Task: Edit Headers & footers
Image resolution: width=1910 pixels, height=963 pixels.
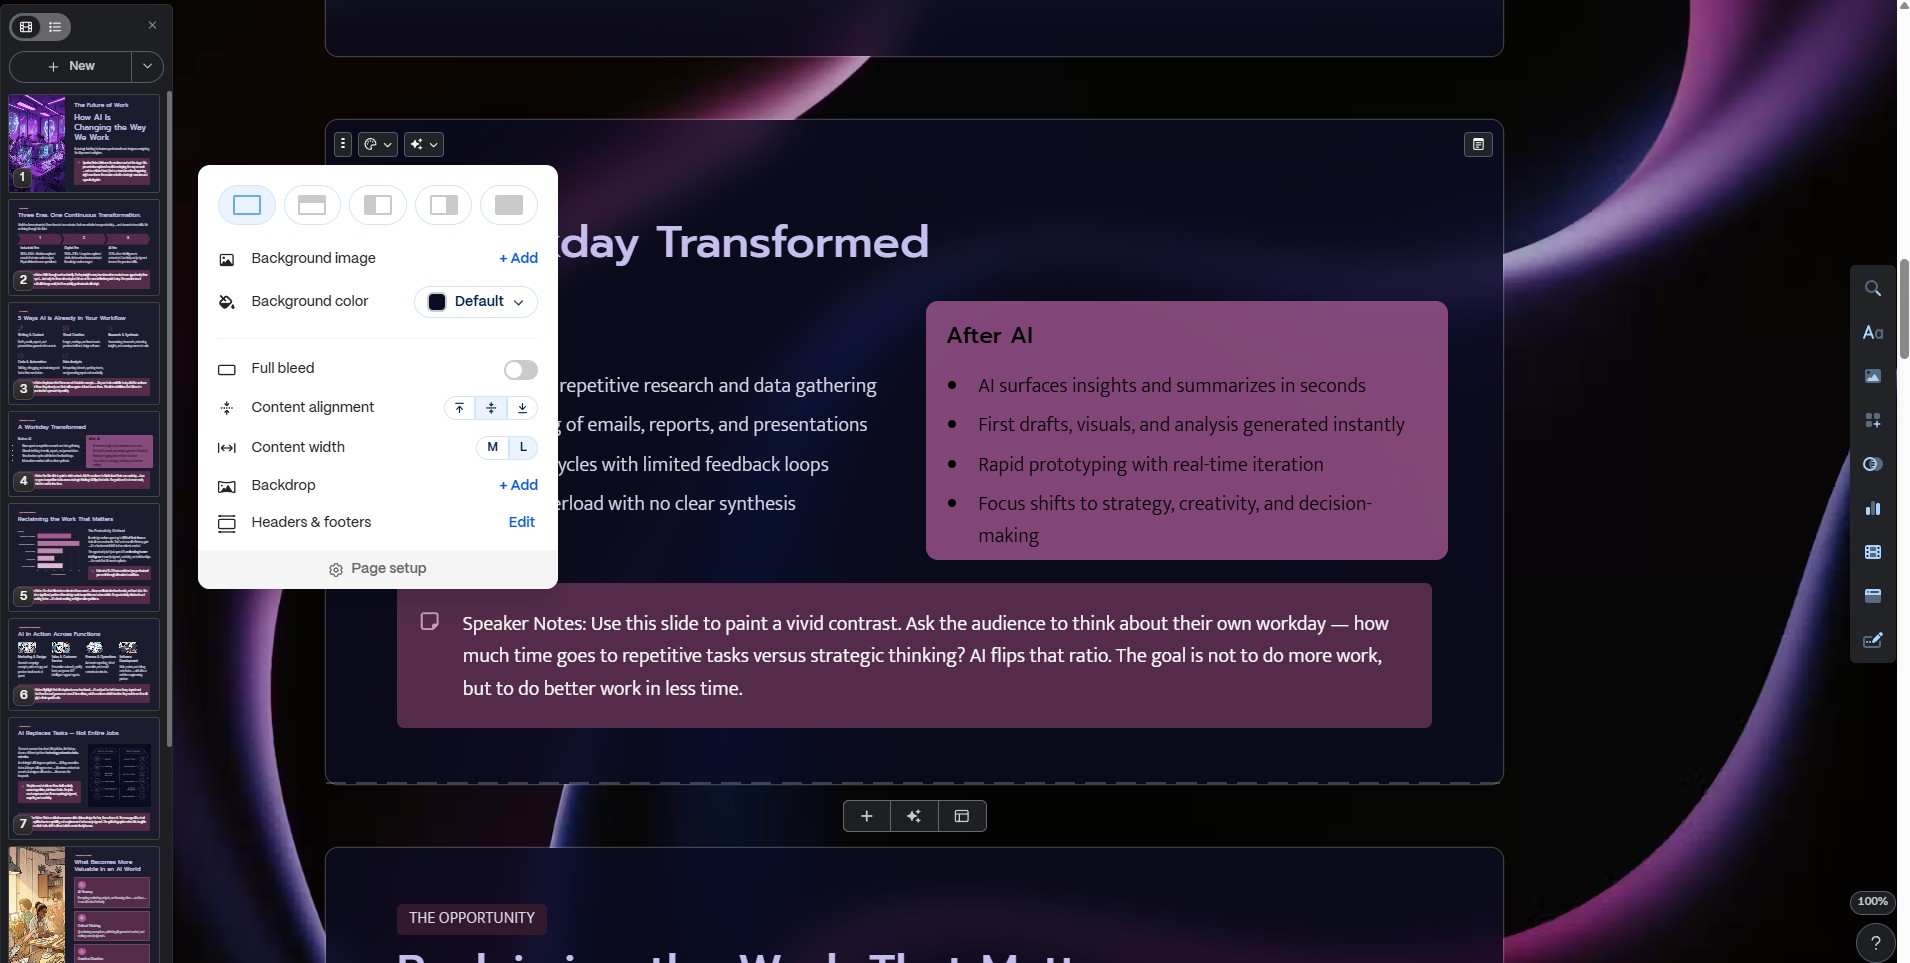Action: pos(521,522)
